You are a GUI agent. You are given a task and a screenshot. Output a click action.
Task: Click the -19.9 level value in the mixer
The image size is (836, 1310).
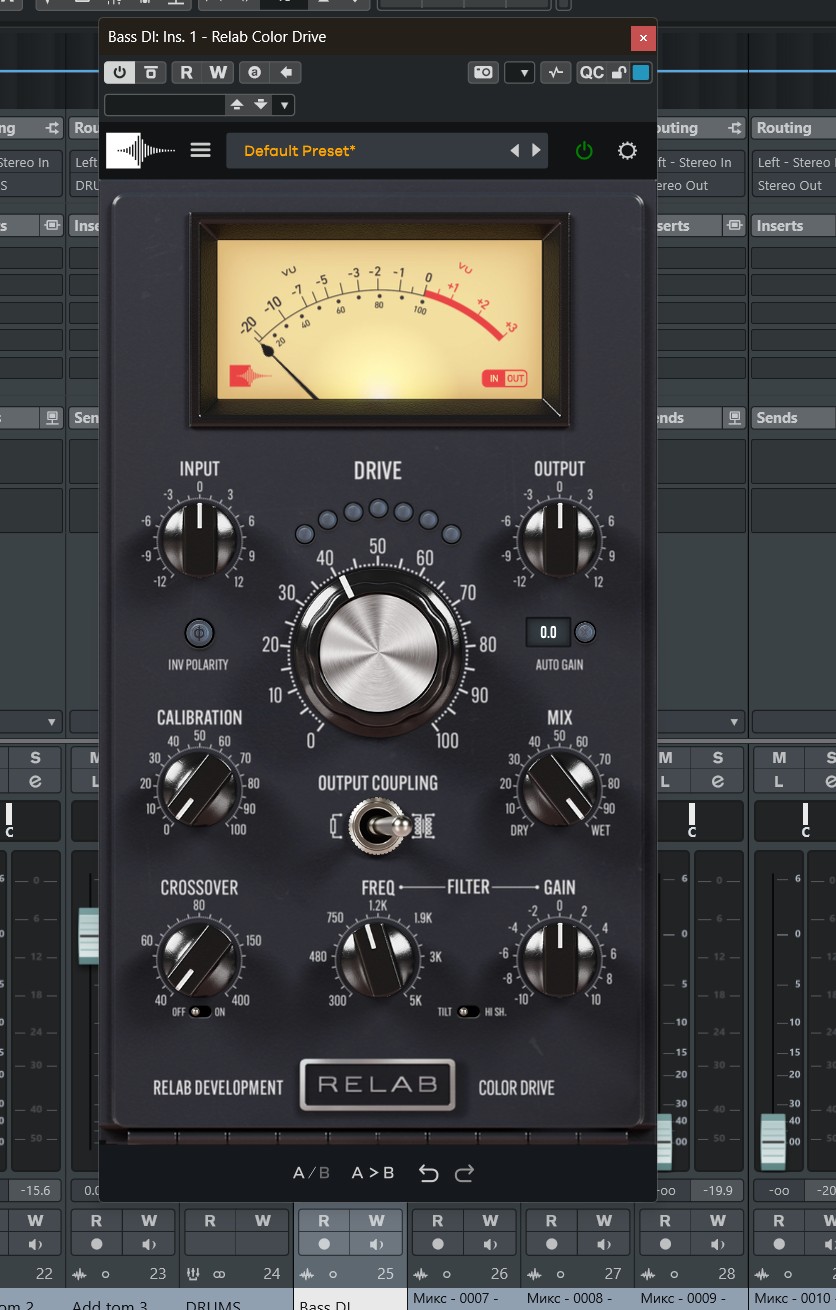717,1190
